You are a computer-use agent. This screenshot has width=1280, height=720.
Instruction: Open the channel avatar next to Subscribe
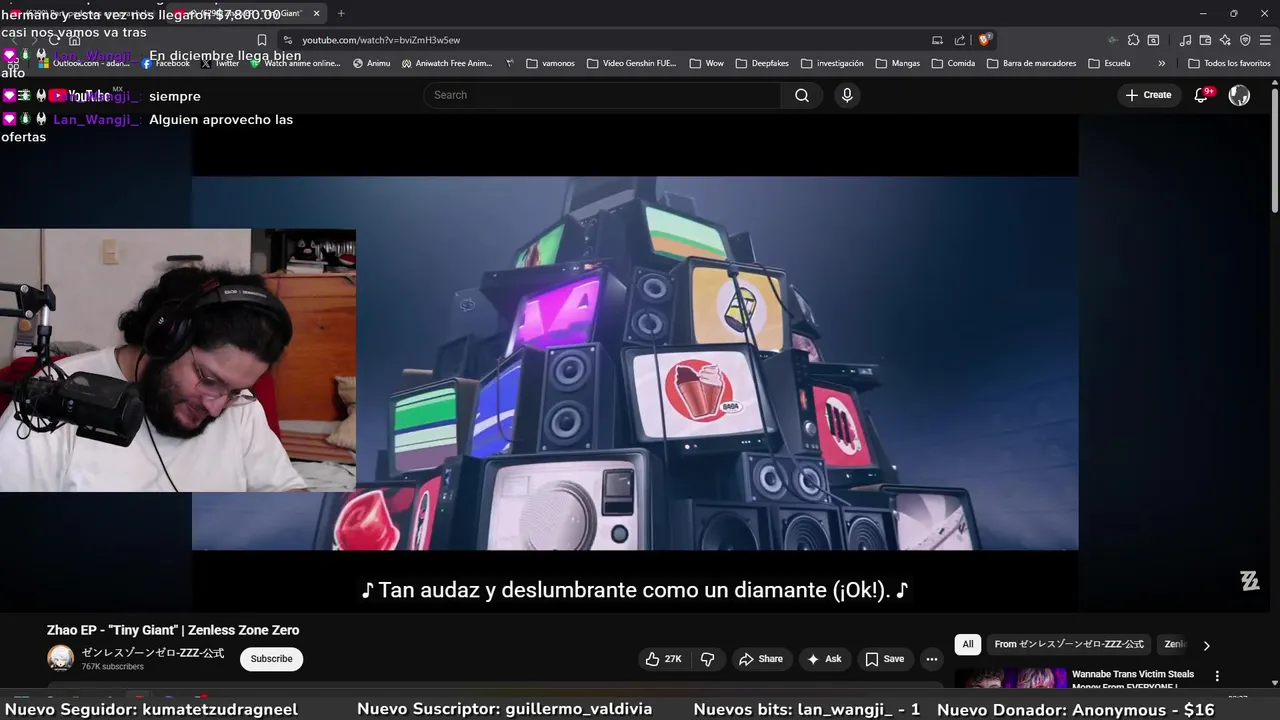pos(61,658)
